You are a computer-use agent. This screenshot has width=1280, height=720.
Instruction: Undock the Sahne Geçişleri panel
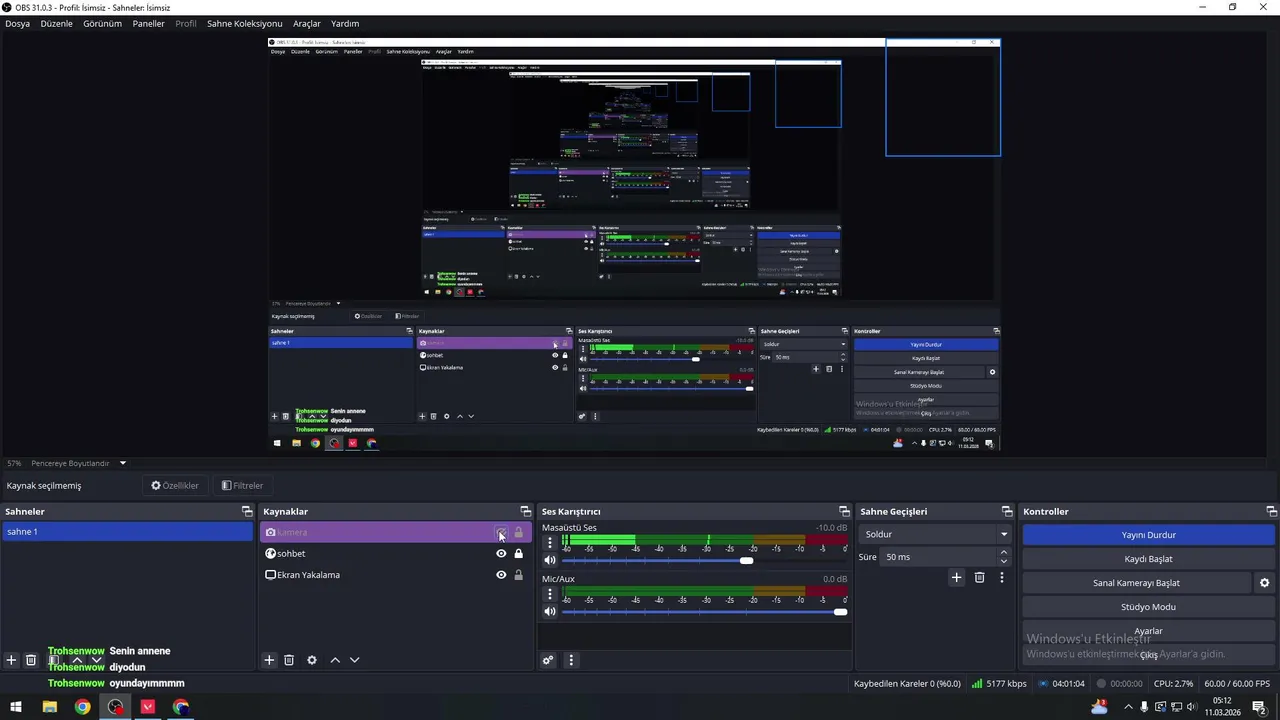click(x=1007, y=511)
